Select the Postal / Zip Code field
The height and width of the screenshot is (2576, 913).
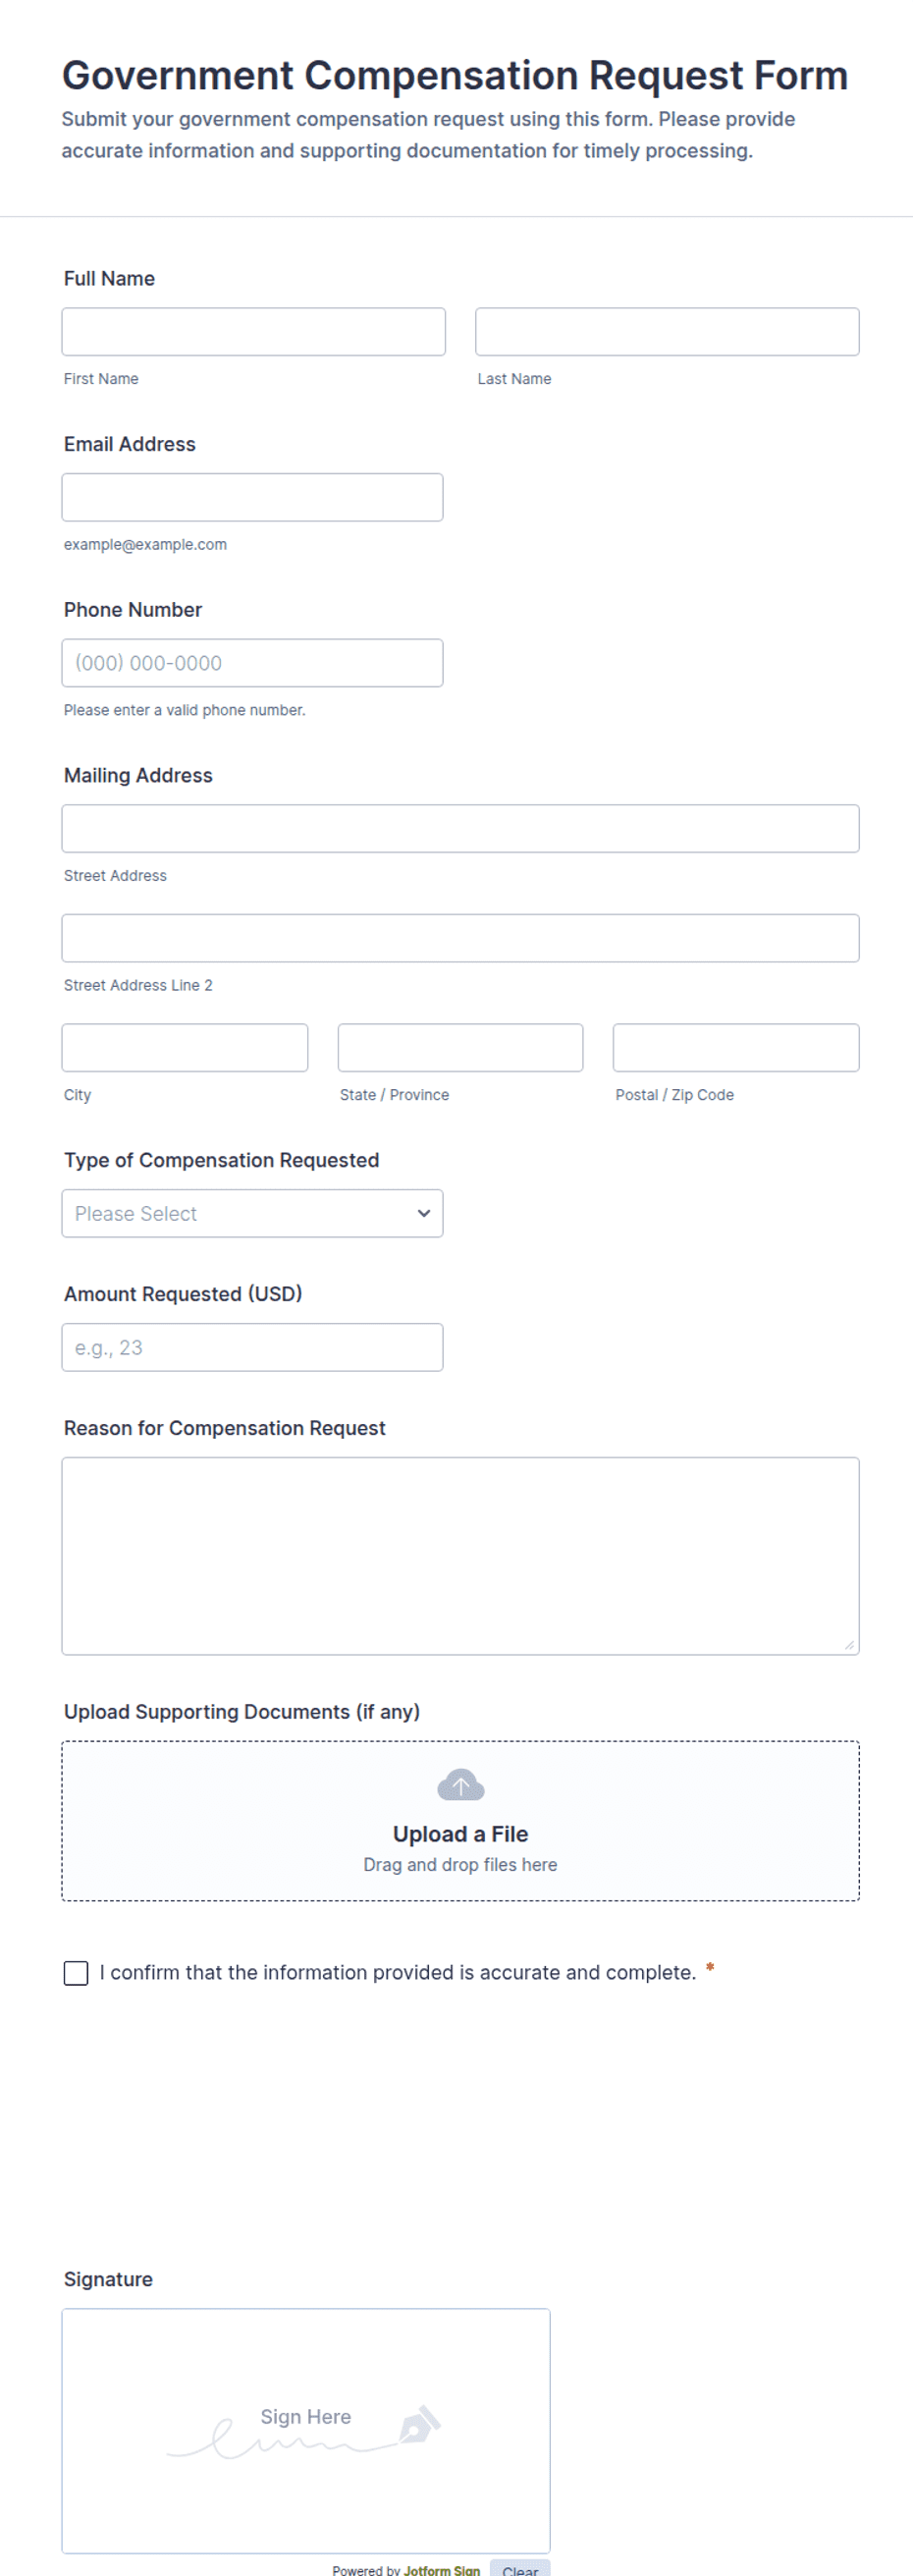[x=736, y=1047]
